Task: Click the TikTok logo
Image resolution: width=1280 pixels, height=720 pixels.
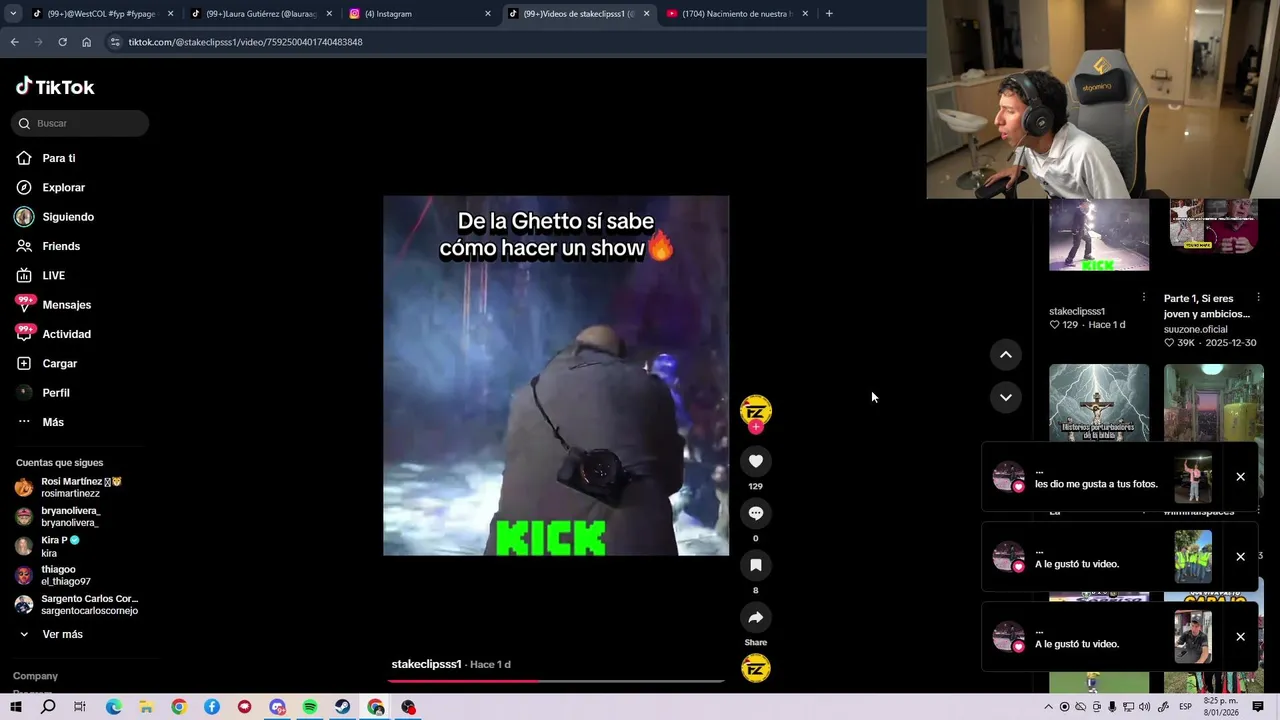Action: click(55, 87)
